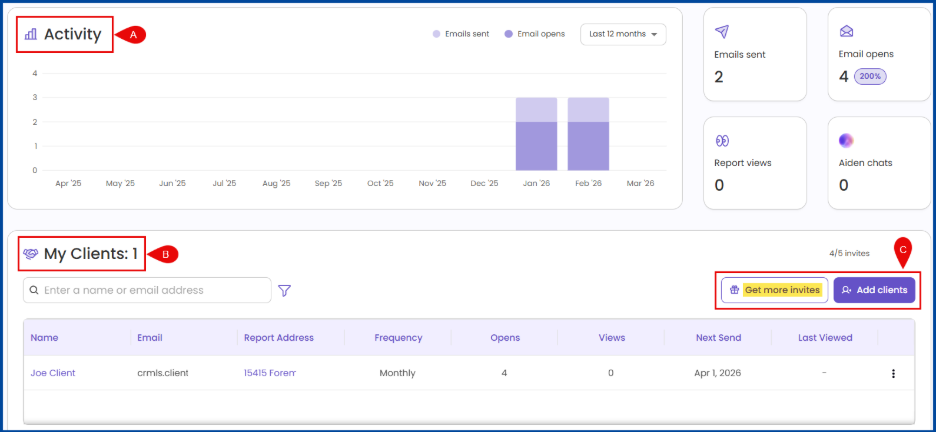Click the Aiden chats orb icon

tap(846, 140)
